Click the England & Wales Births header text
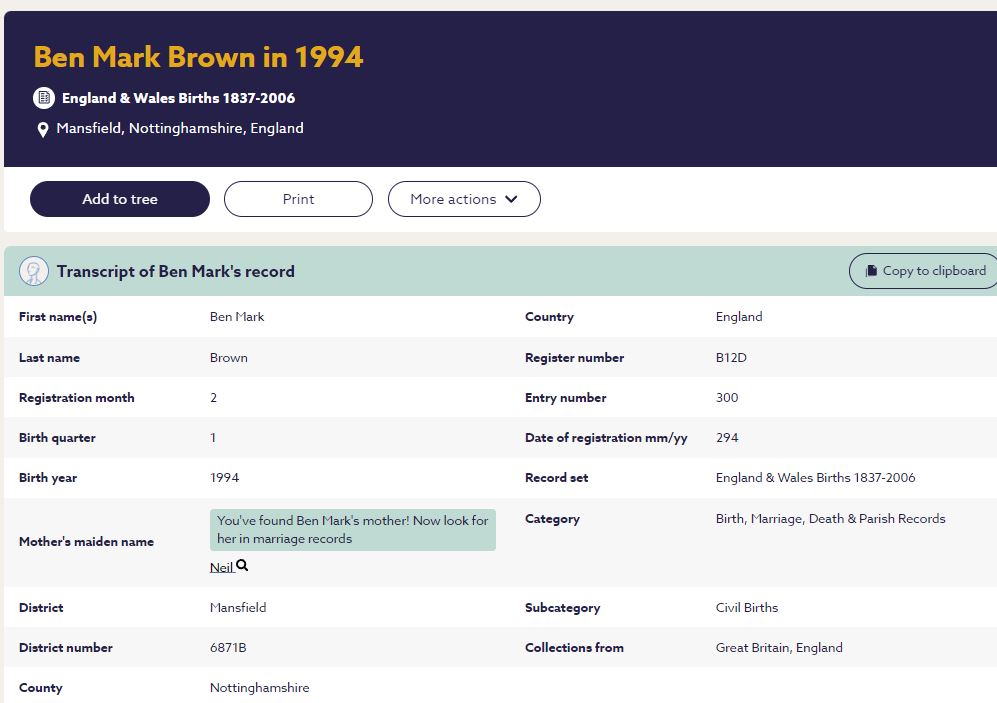Image resolution: width=997 pixels, height=703 pixels. (178, 98)
